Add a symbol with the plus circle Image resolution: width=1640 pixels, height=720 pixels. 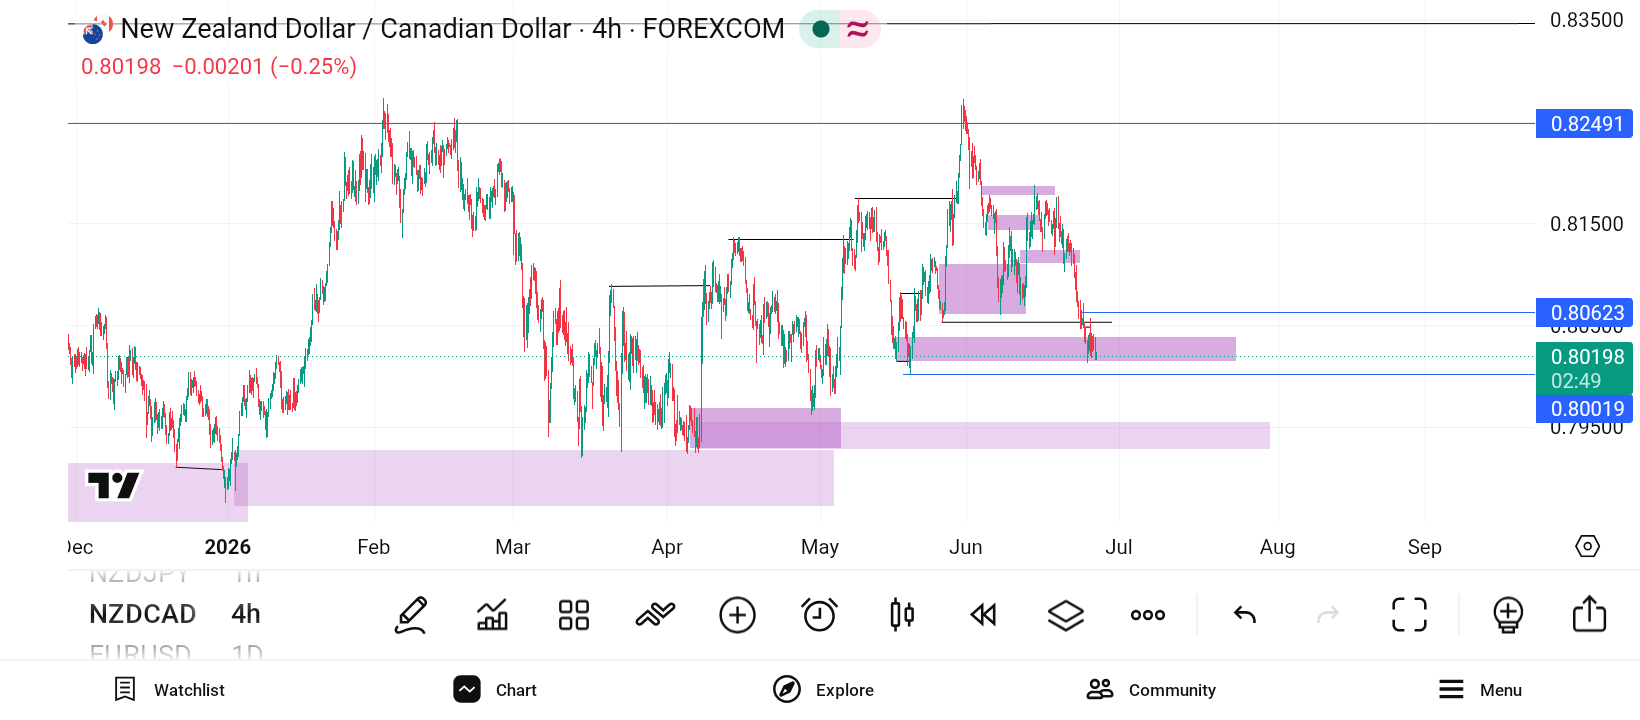pyautogui.click(x=737, y=615)
